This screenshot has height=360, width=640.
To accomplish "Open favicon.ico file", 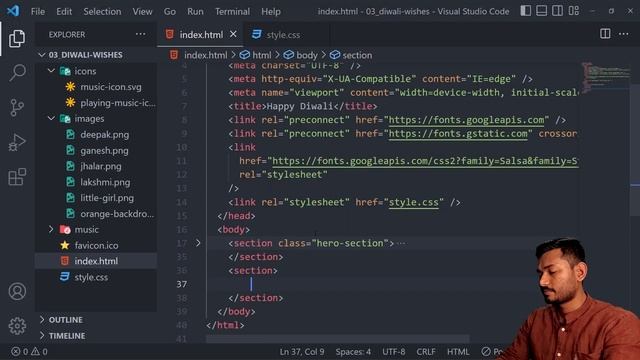I will pos(96,245).
